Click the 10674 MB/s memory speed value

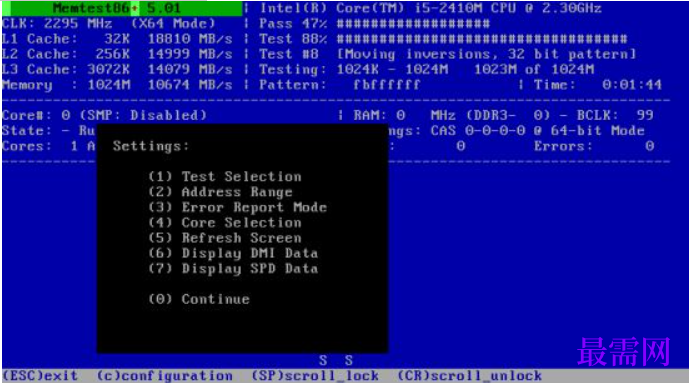pos(190,85)
